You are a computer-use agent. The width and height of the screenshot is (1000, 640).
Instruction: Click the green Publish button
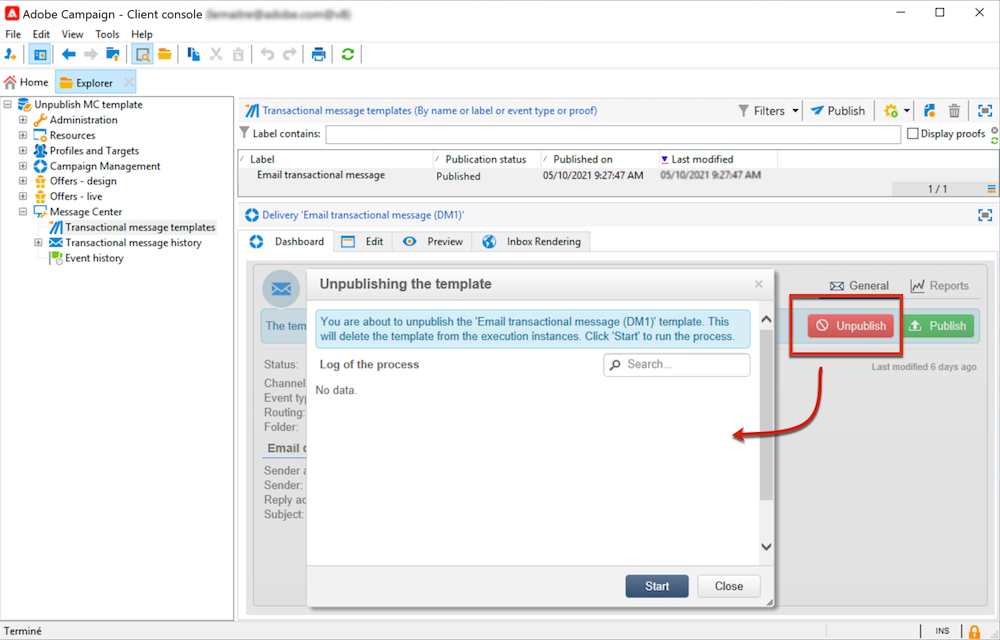pyautogui.click(x=938, y=326)
